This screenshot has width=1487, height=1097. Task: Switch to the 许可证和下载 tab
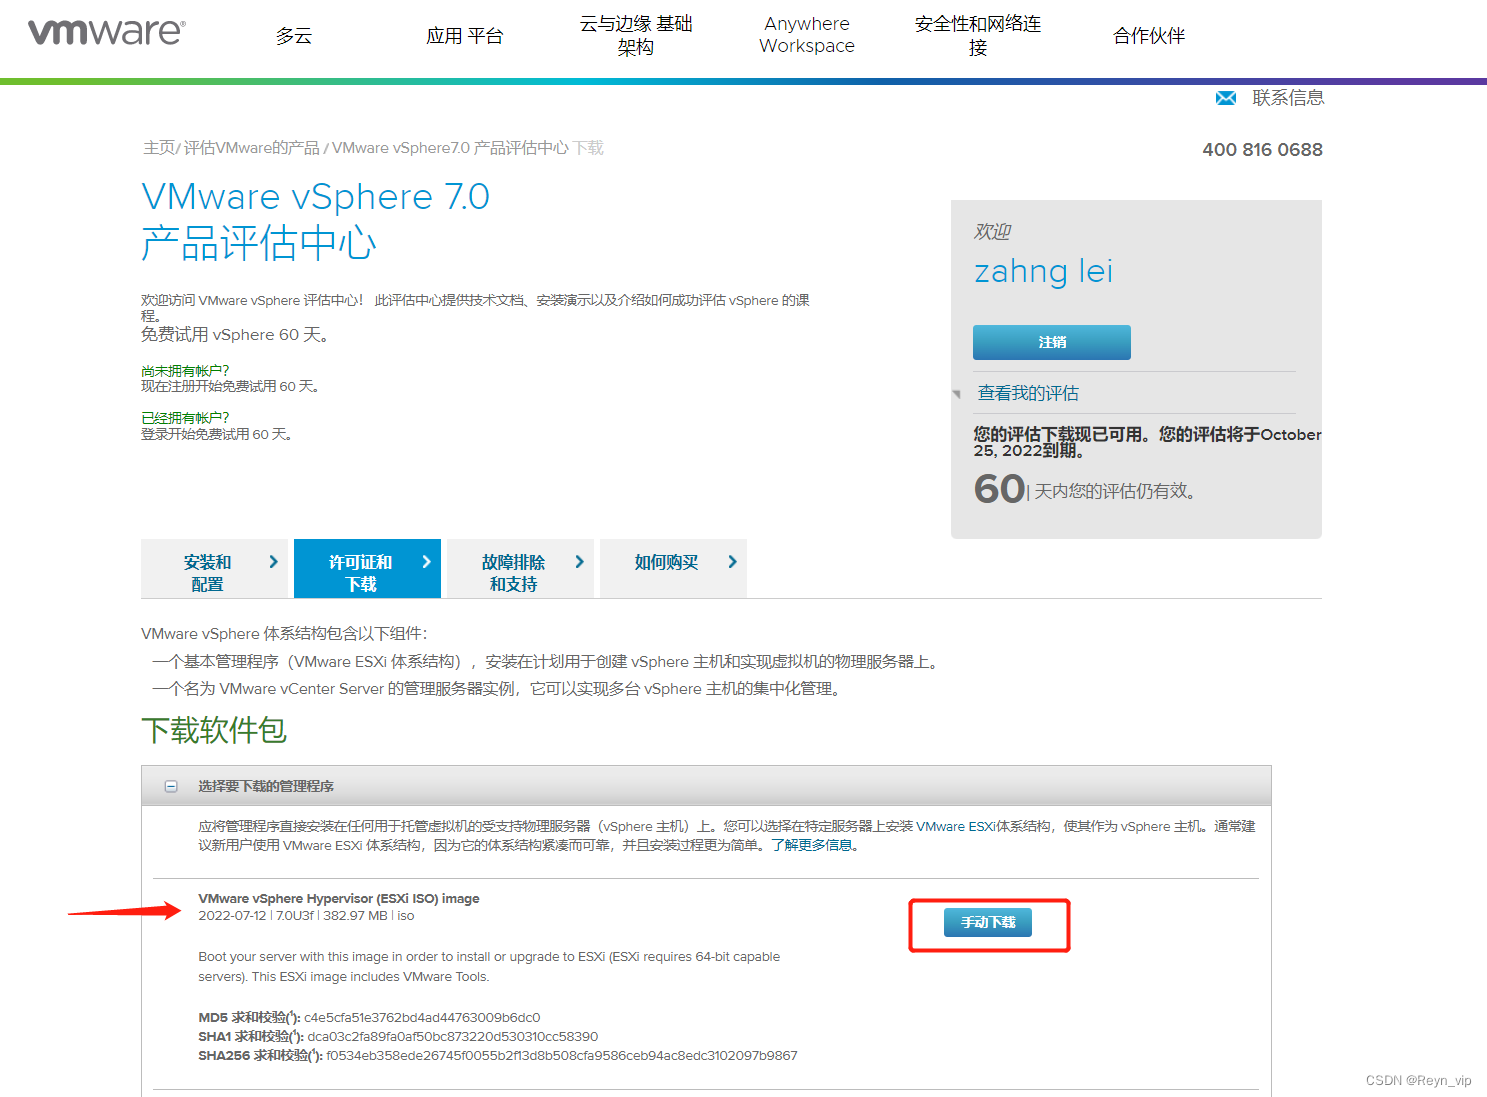click(367, 569)
